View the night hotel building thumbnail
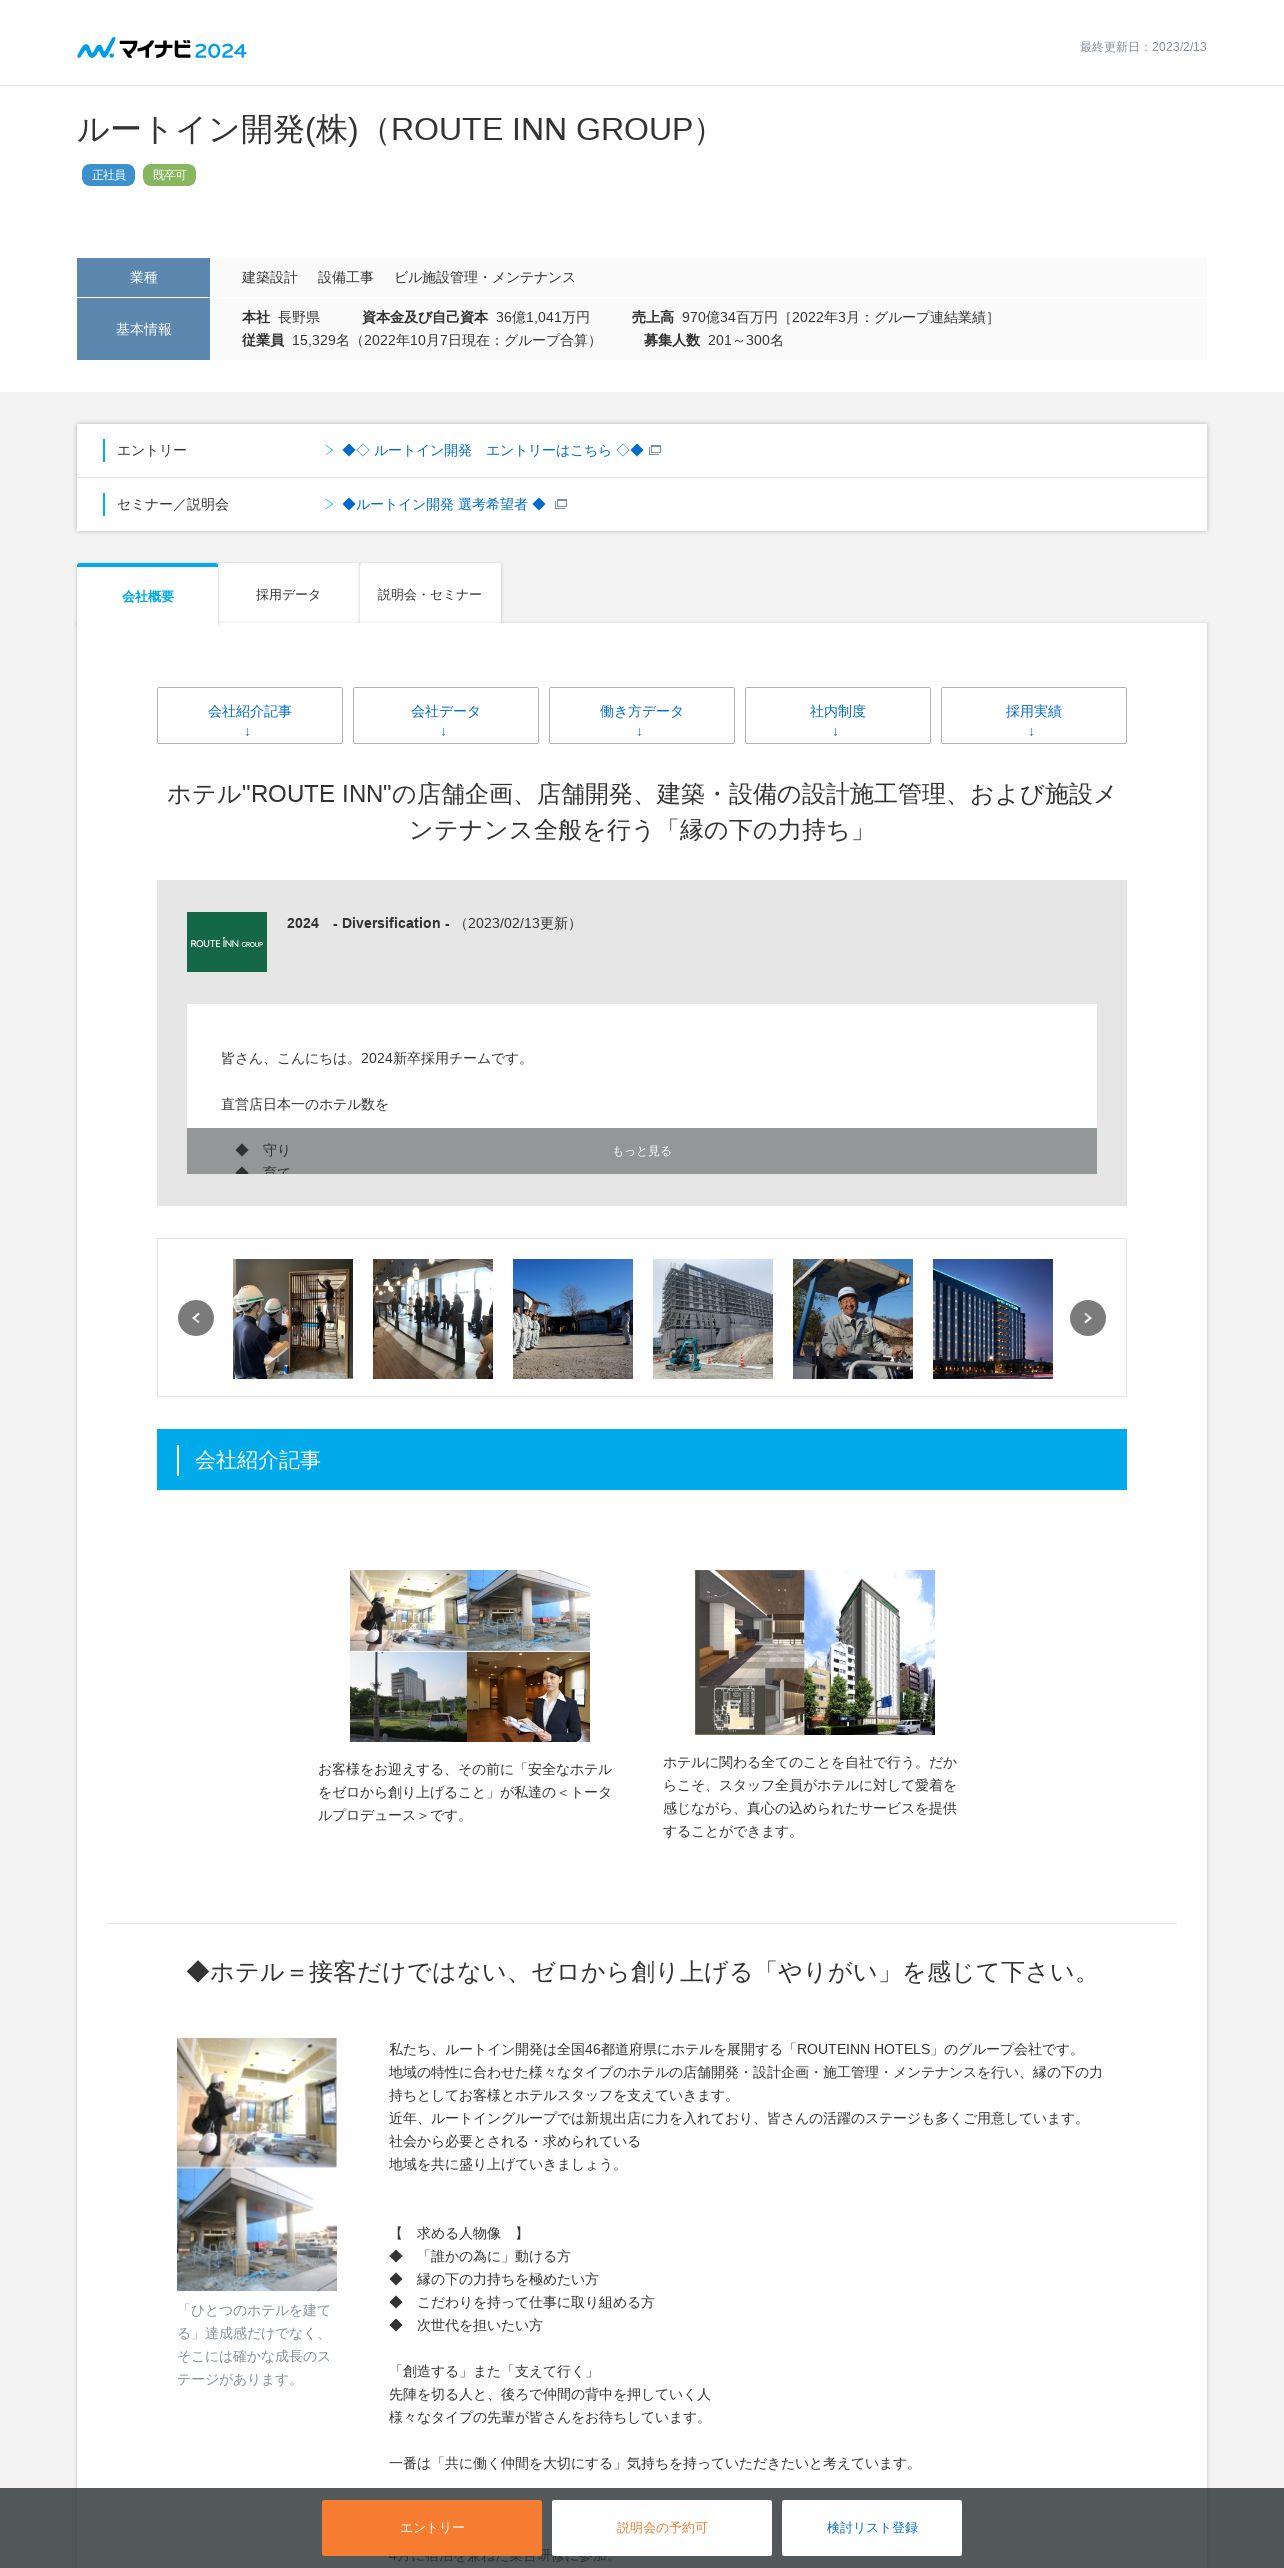 coord(993,1319)
